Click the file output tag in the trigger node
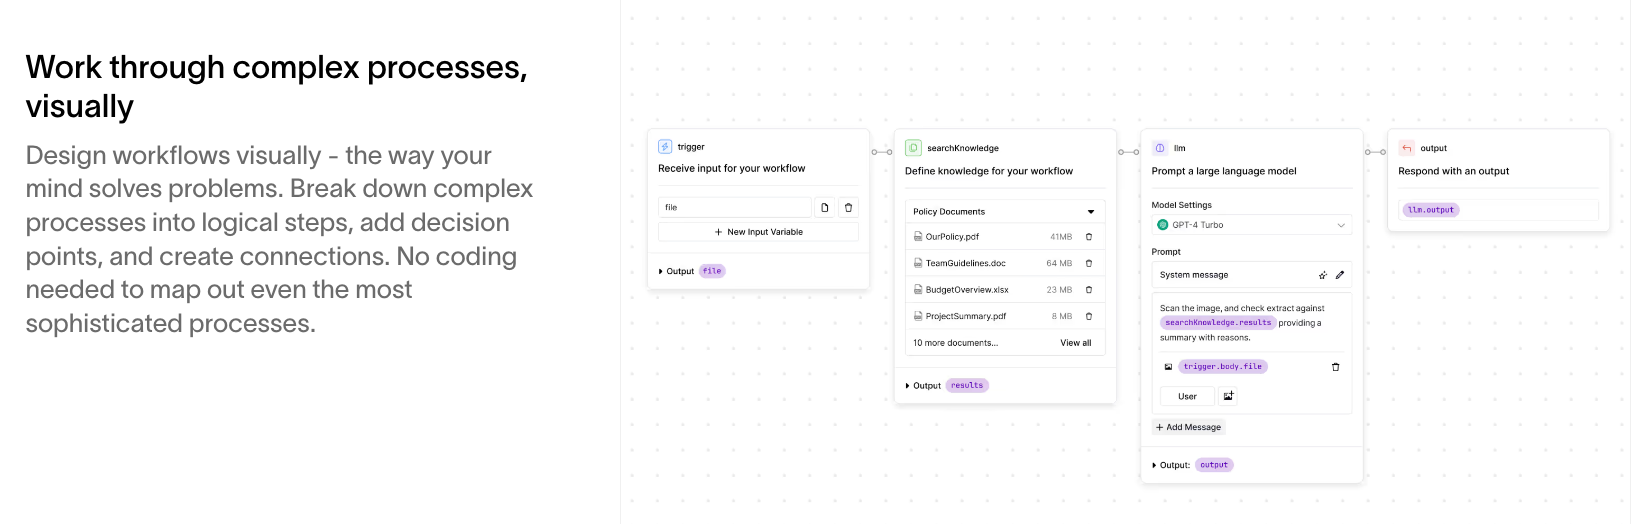 [712, 271]
